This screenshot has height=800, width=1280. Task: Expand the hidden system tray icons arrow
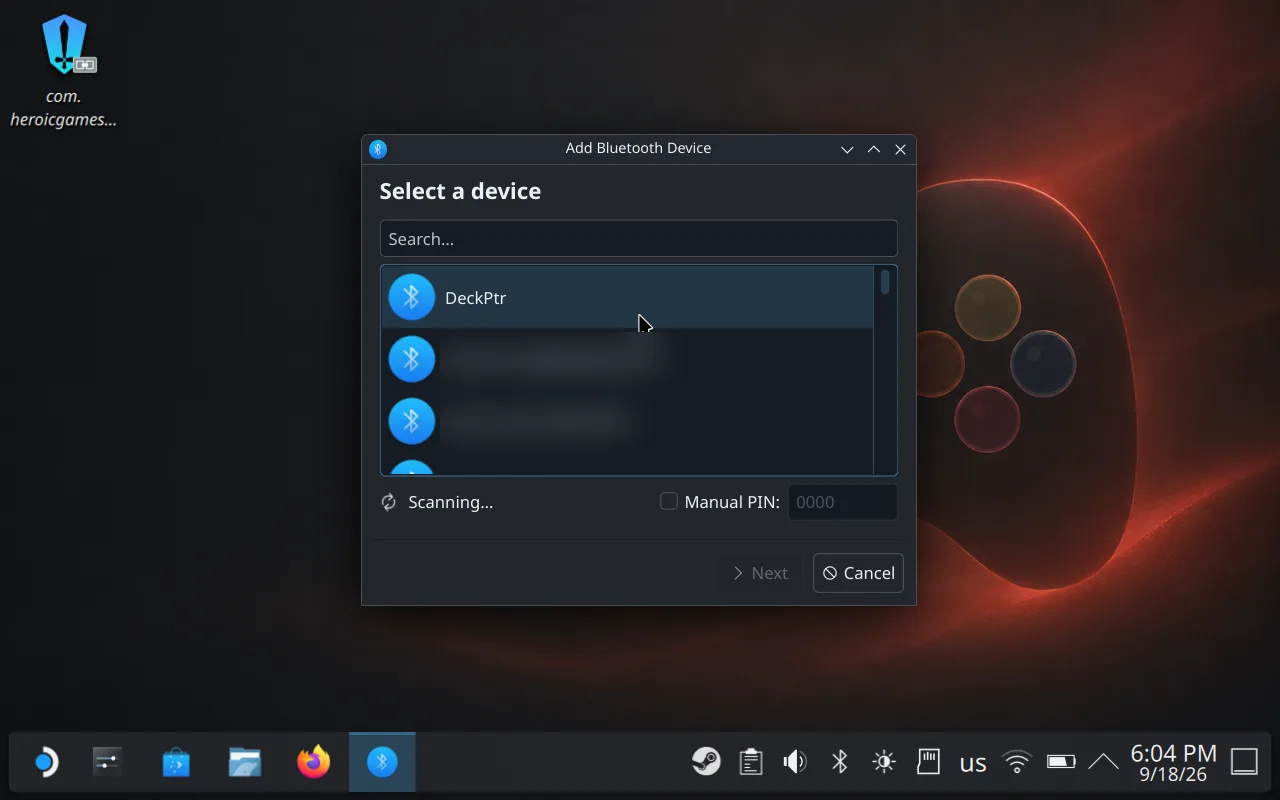click(1103, 762)
